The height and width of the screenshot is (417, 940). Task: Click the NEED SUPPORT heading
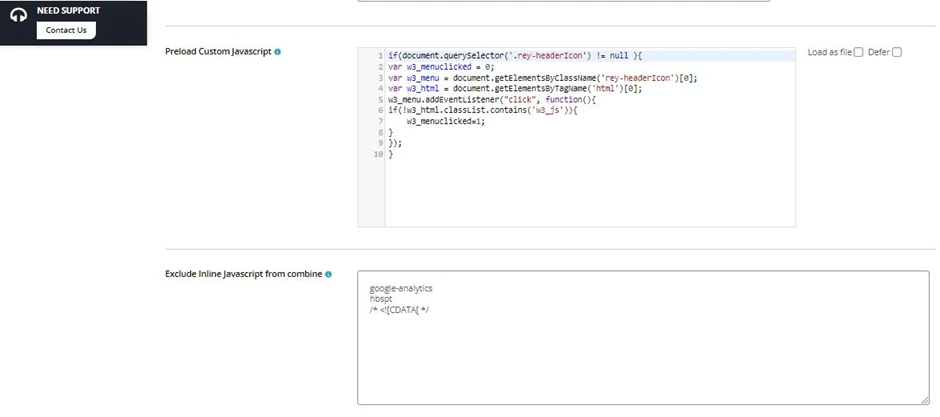tap(68, 11)
